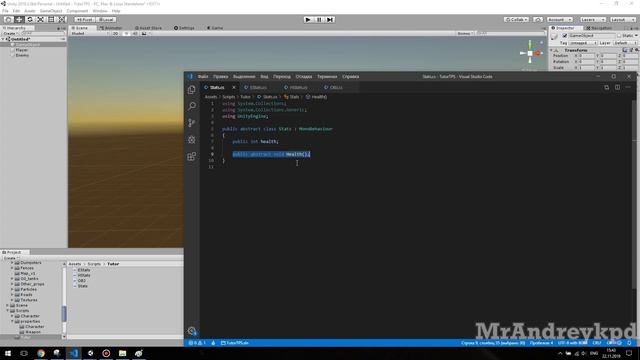
Task: Open Unity Window menu
Action: 100,11
